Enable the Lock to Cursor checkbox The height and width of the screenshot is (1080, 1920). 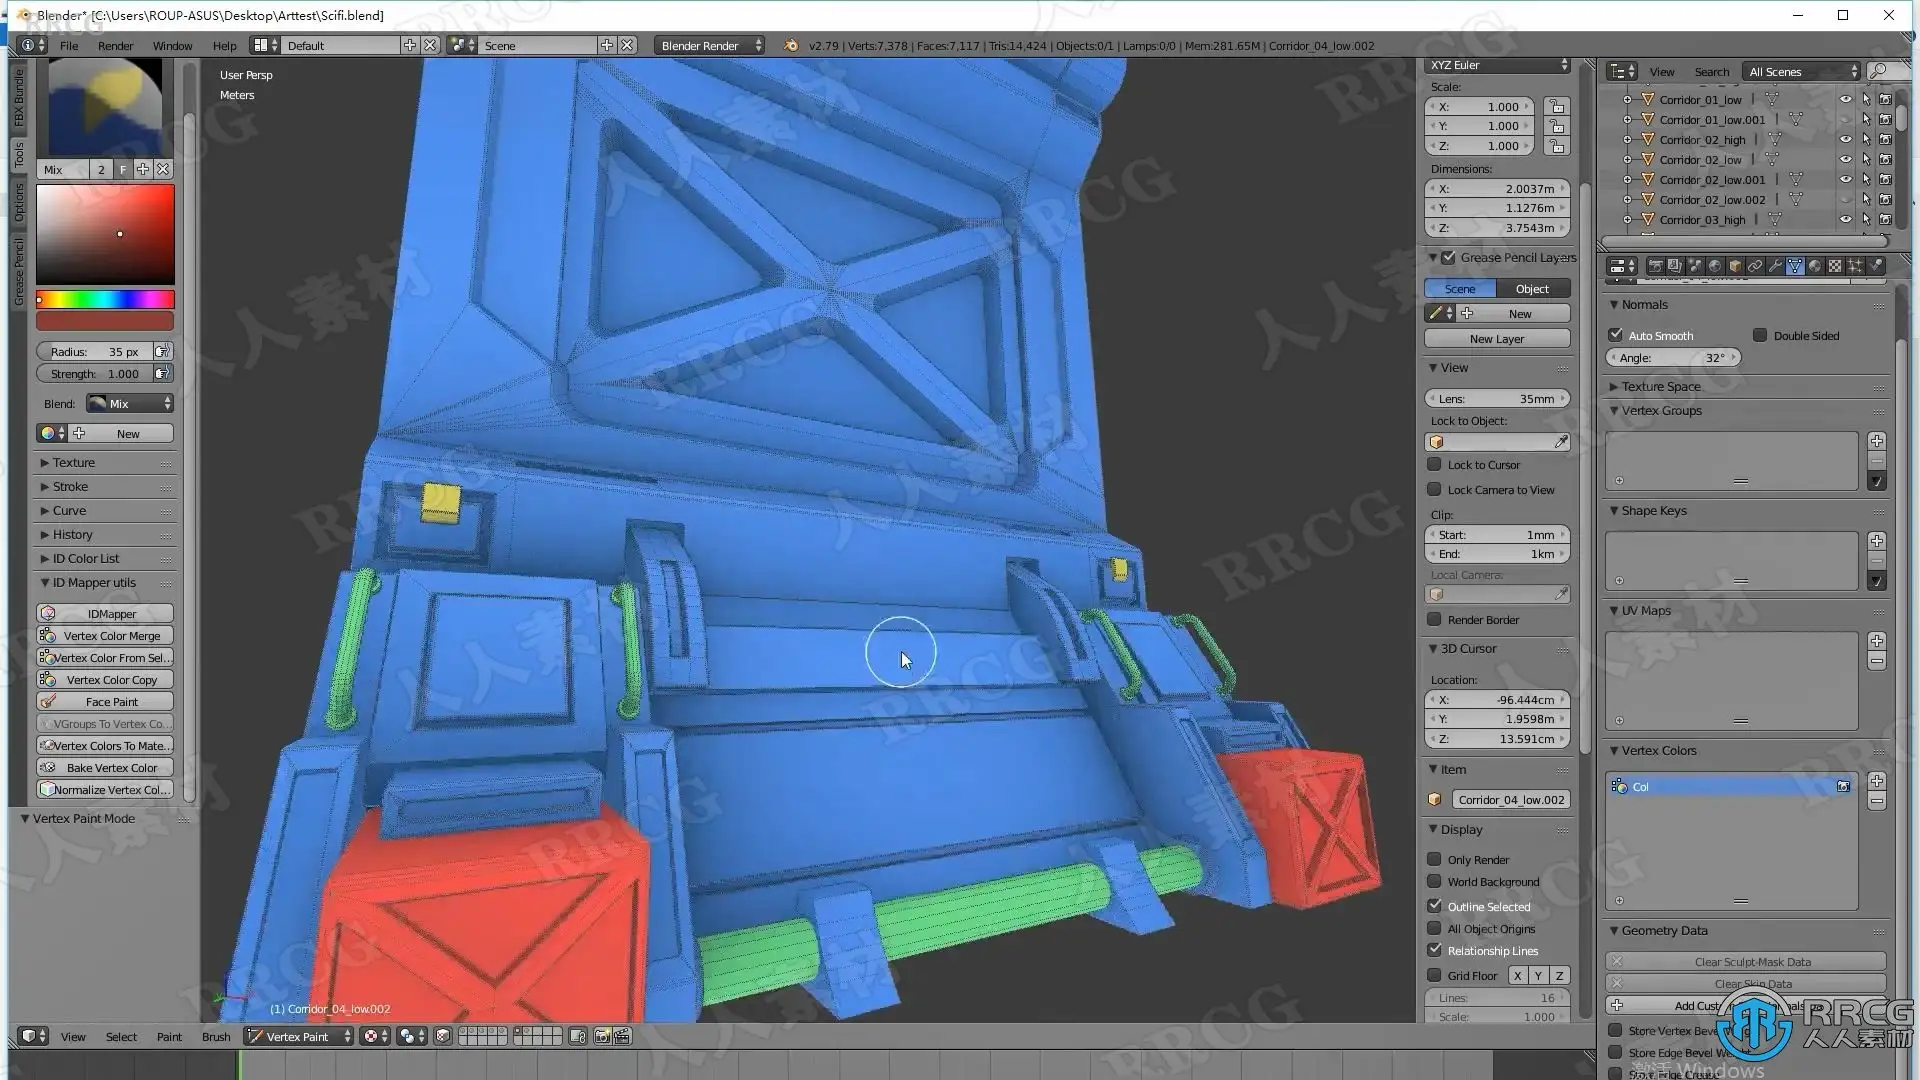1435,465
